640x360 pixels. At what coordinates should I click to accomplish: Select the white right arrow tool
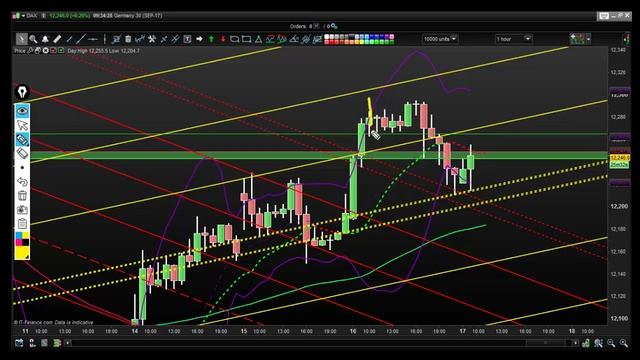pyautogui.click(x=199, y=39)
